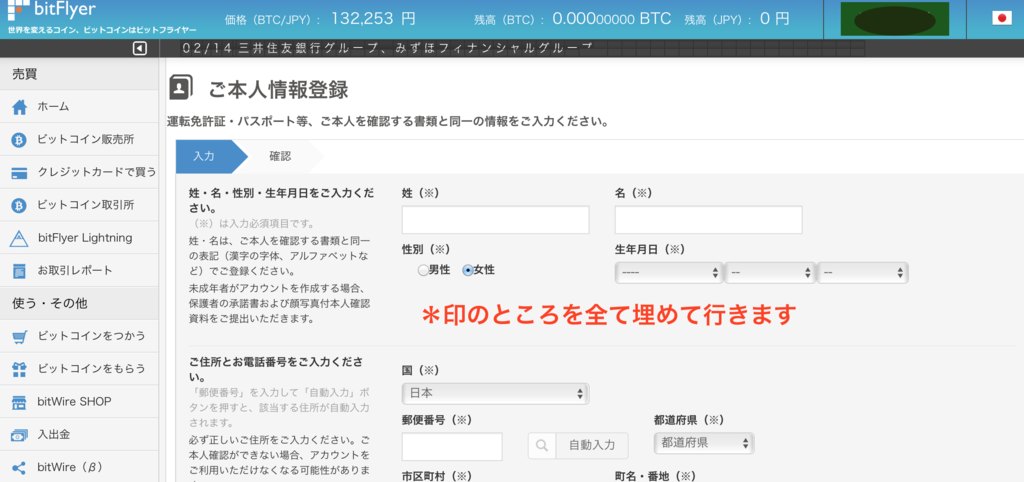Click the 姓 last name input field
Screen dimensions: 1024x482
495,220
